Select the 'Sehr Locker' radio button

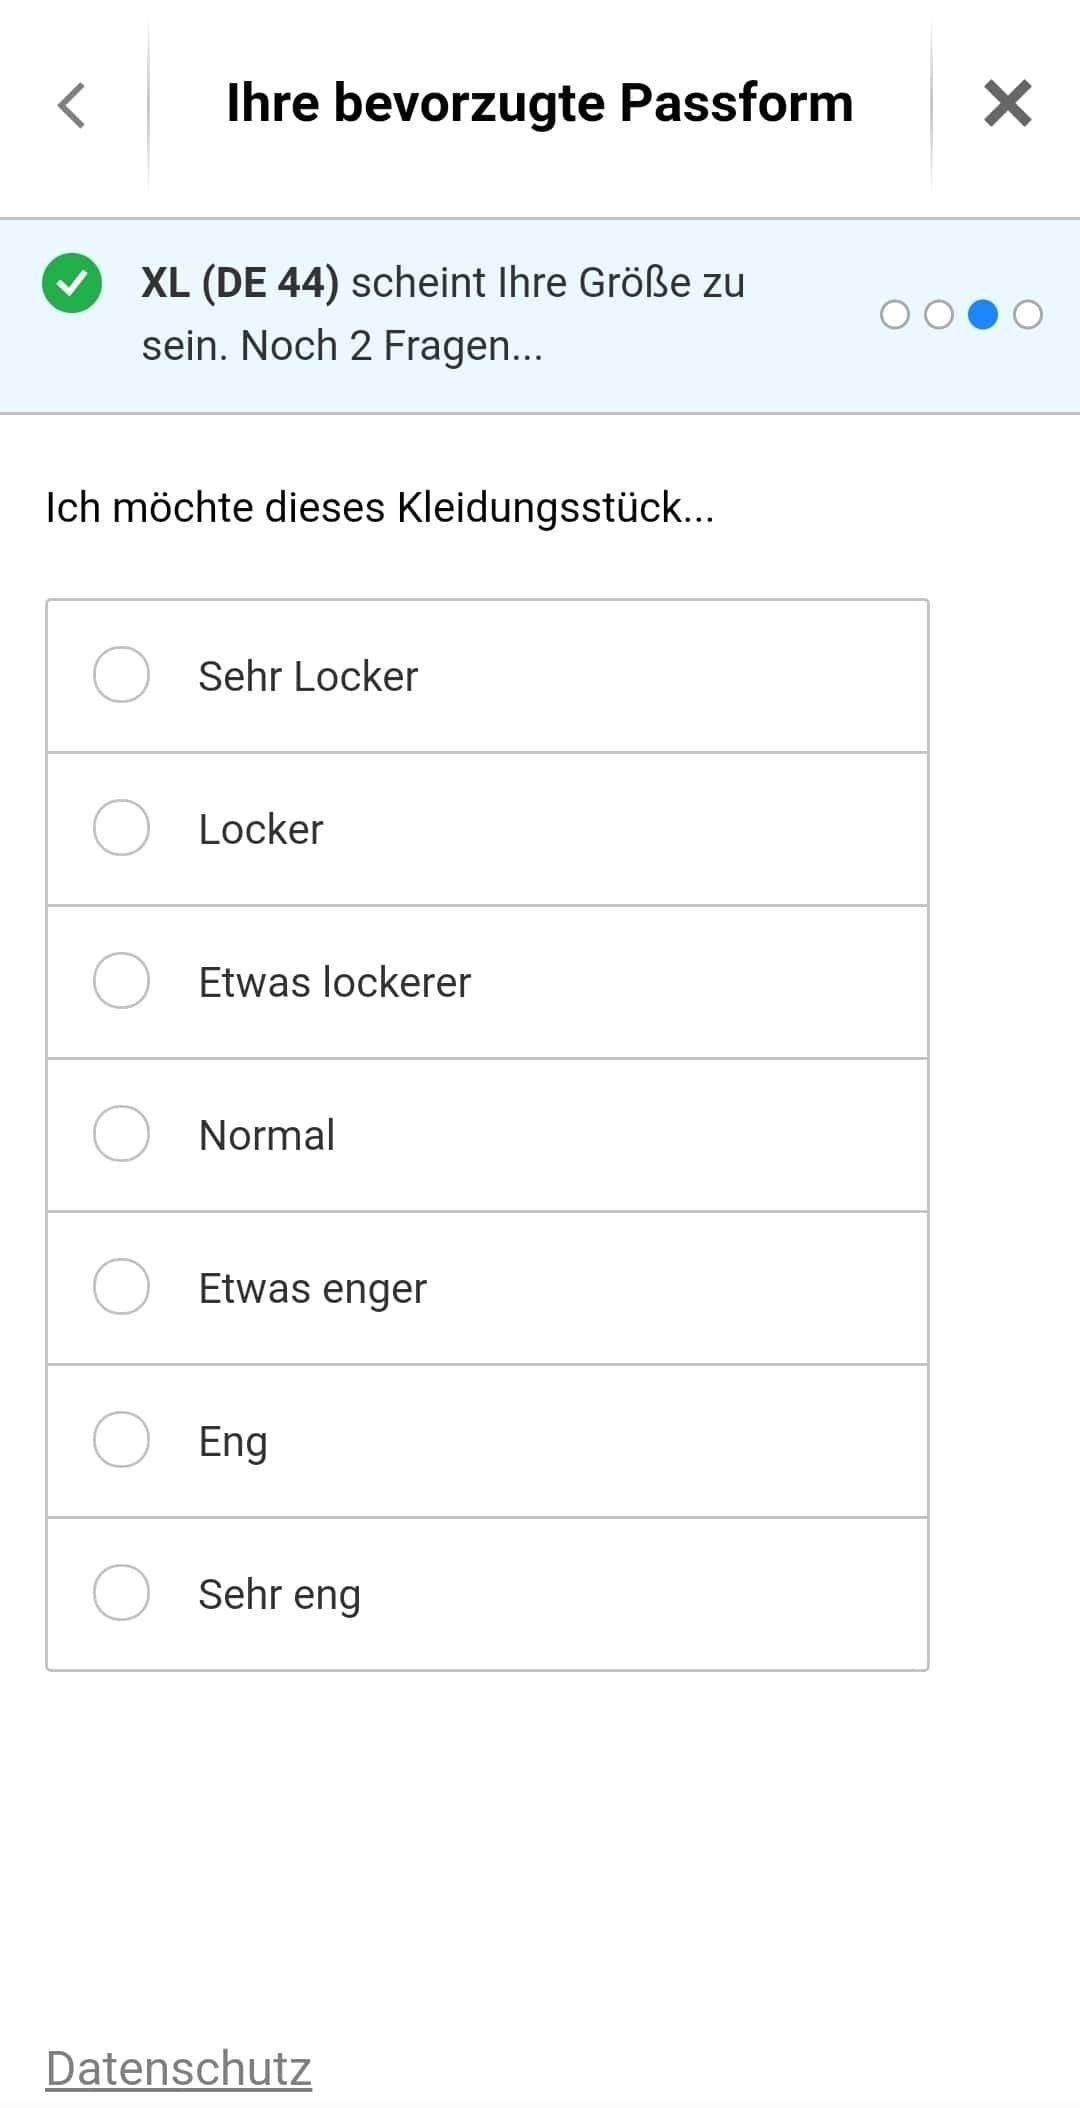coord(121,675)
